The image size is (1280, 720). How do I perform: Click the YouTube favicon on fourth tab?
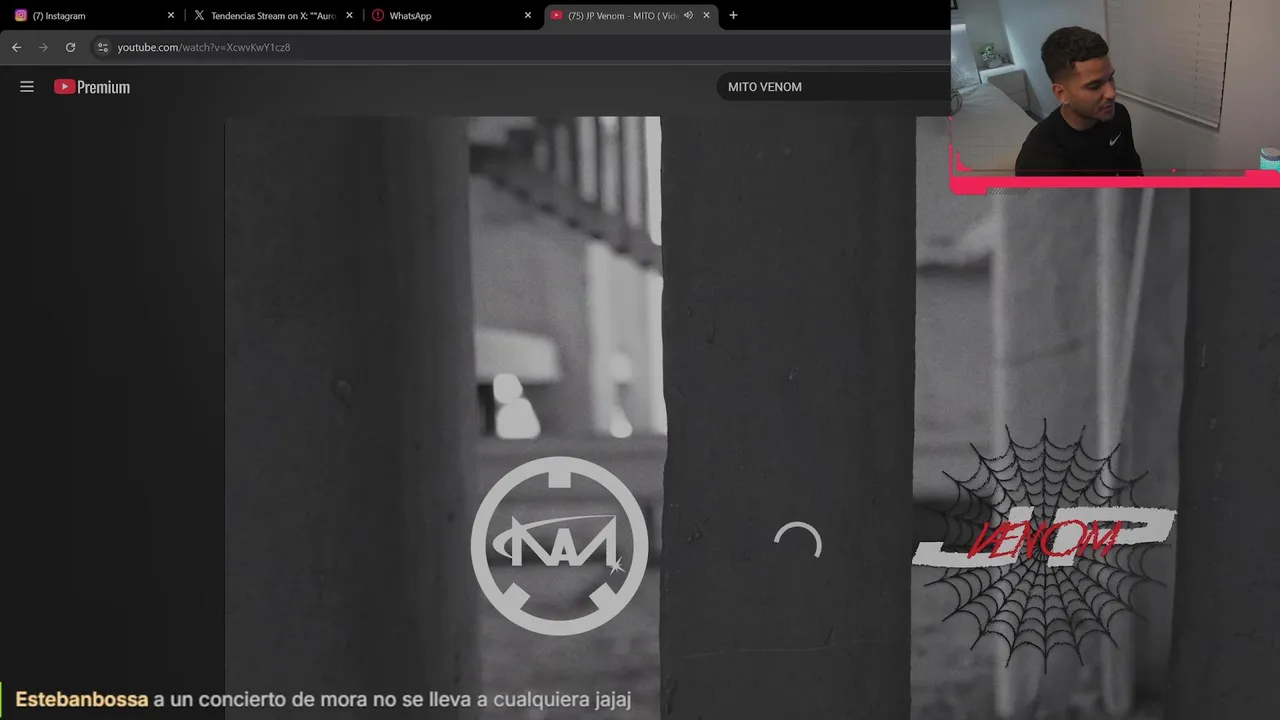[556, 15]
